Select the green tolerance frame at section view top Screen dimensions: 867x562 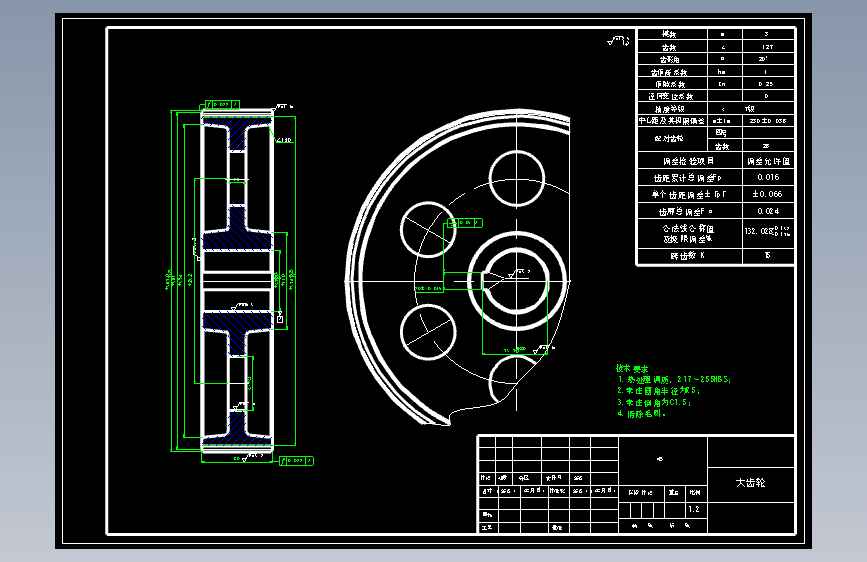tap(222, 105)
